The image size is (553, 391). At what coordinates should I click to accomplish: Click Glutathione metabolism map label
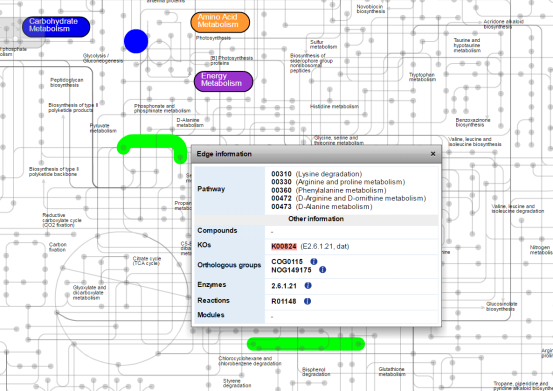tap(391, 372)
